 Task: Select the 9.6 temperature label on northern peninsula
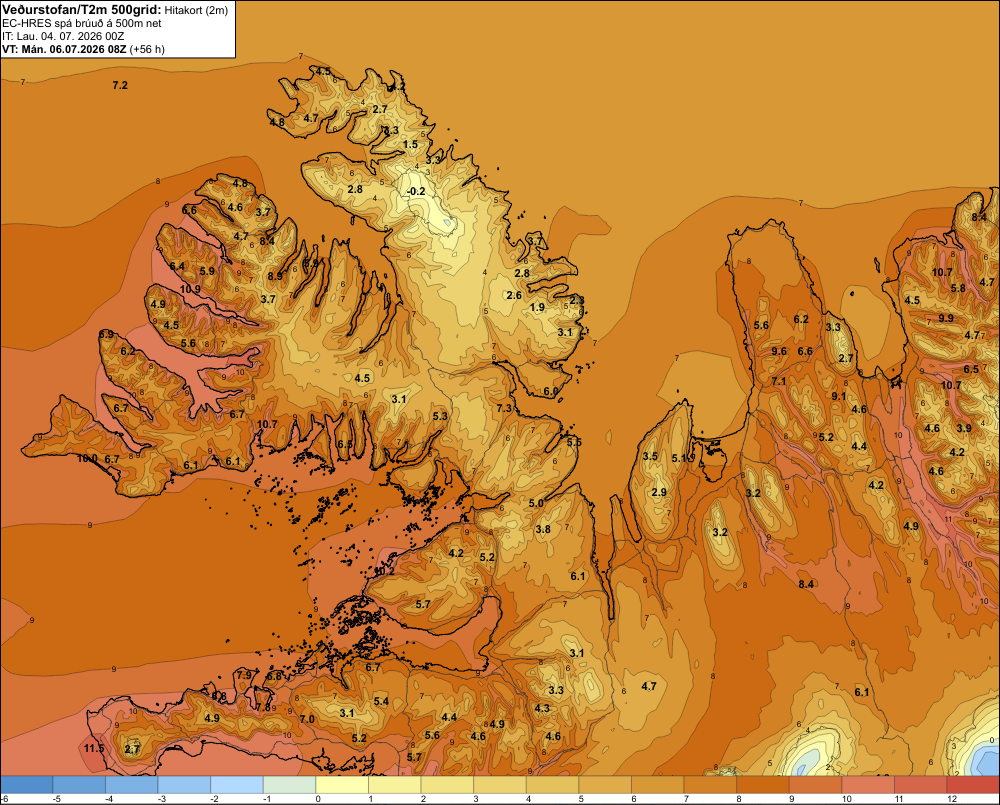click(779, 351)
